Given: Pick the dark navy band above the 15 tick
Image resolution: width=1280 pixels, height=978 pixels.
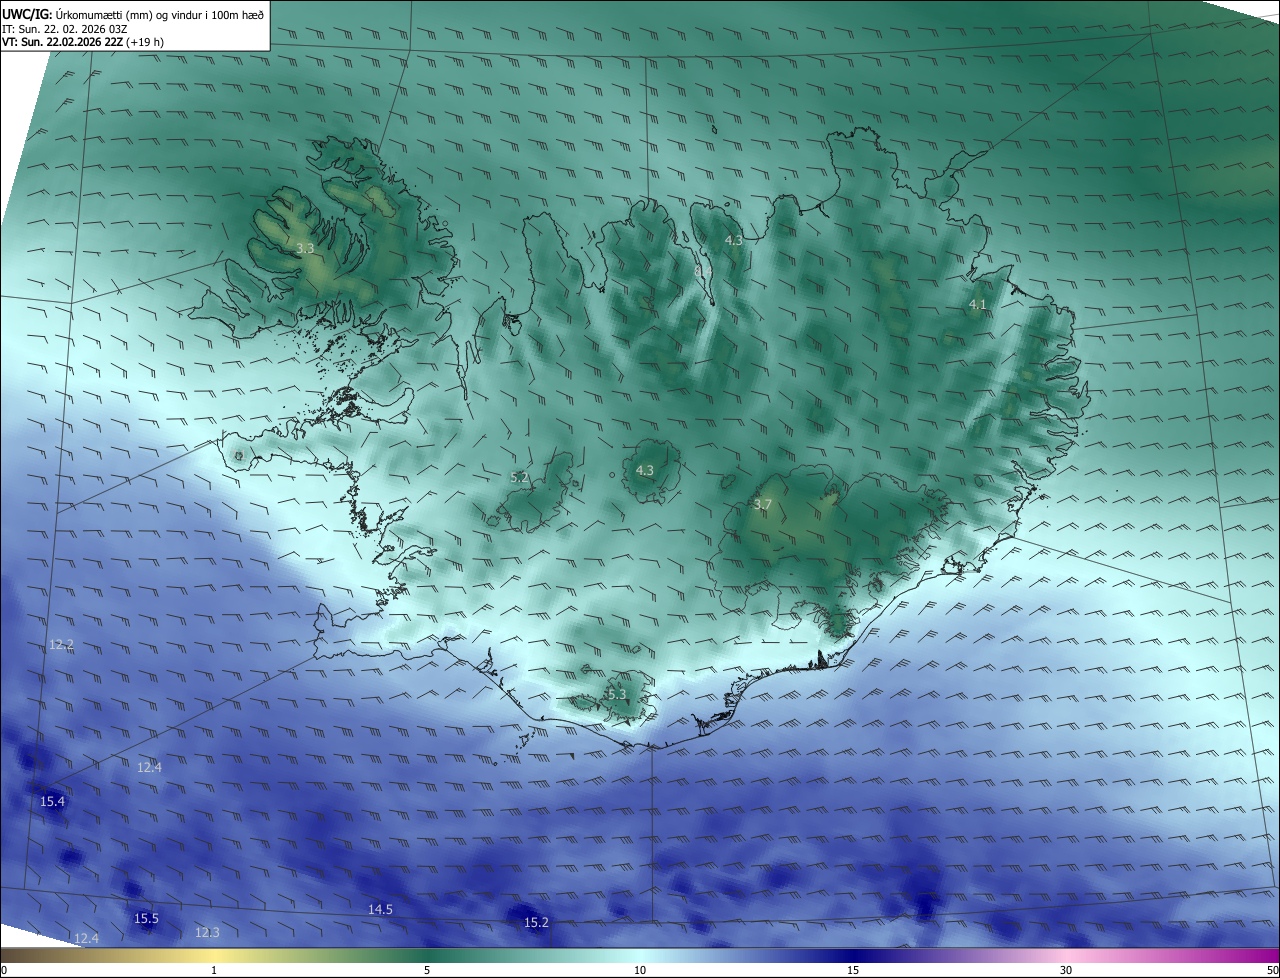Looking at the screenshot, I should (853, 956).
